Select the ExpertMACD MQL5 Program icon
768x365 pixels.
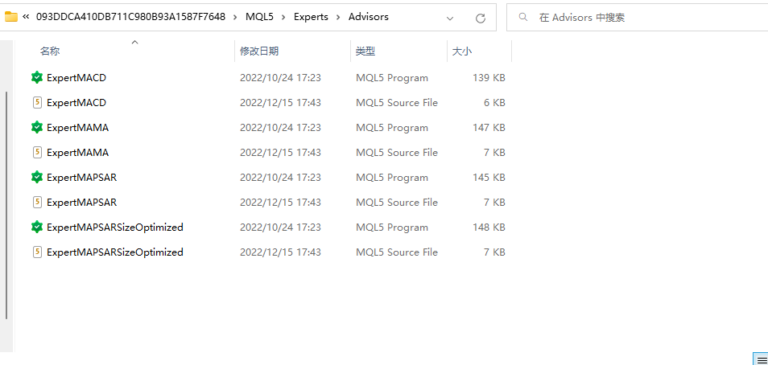(37, 77)
